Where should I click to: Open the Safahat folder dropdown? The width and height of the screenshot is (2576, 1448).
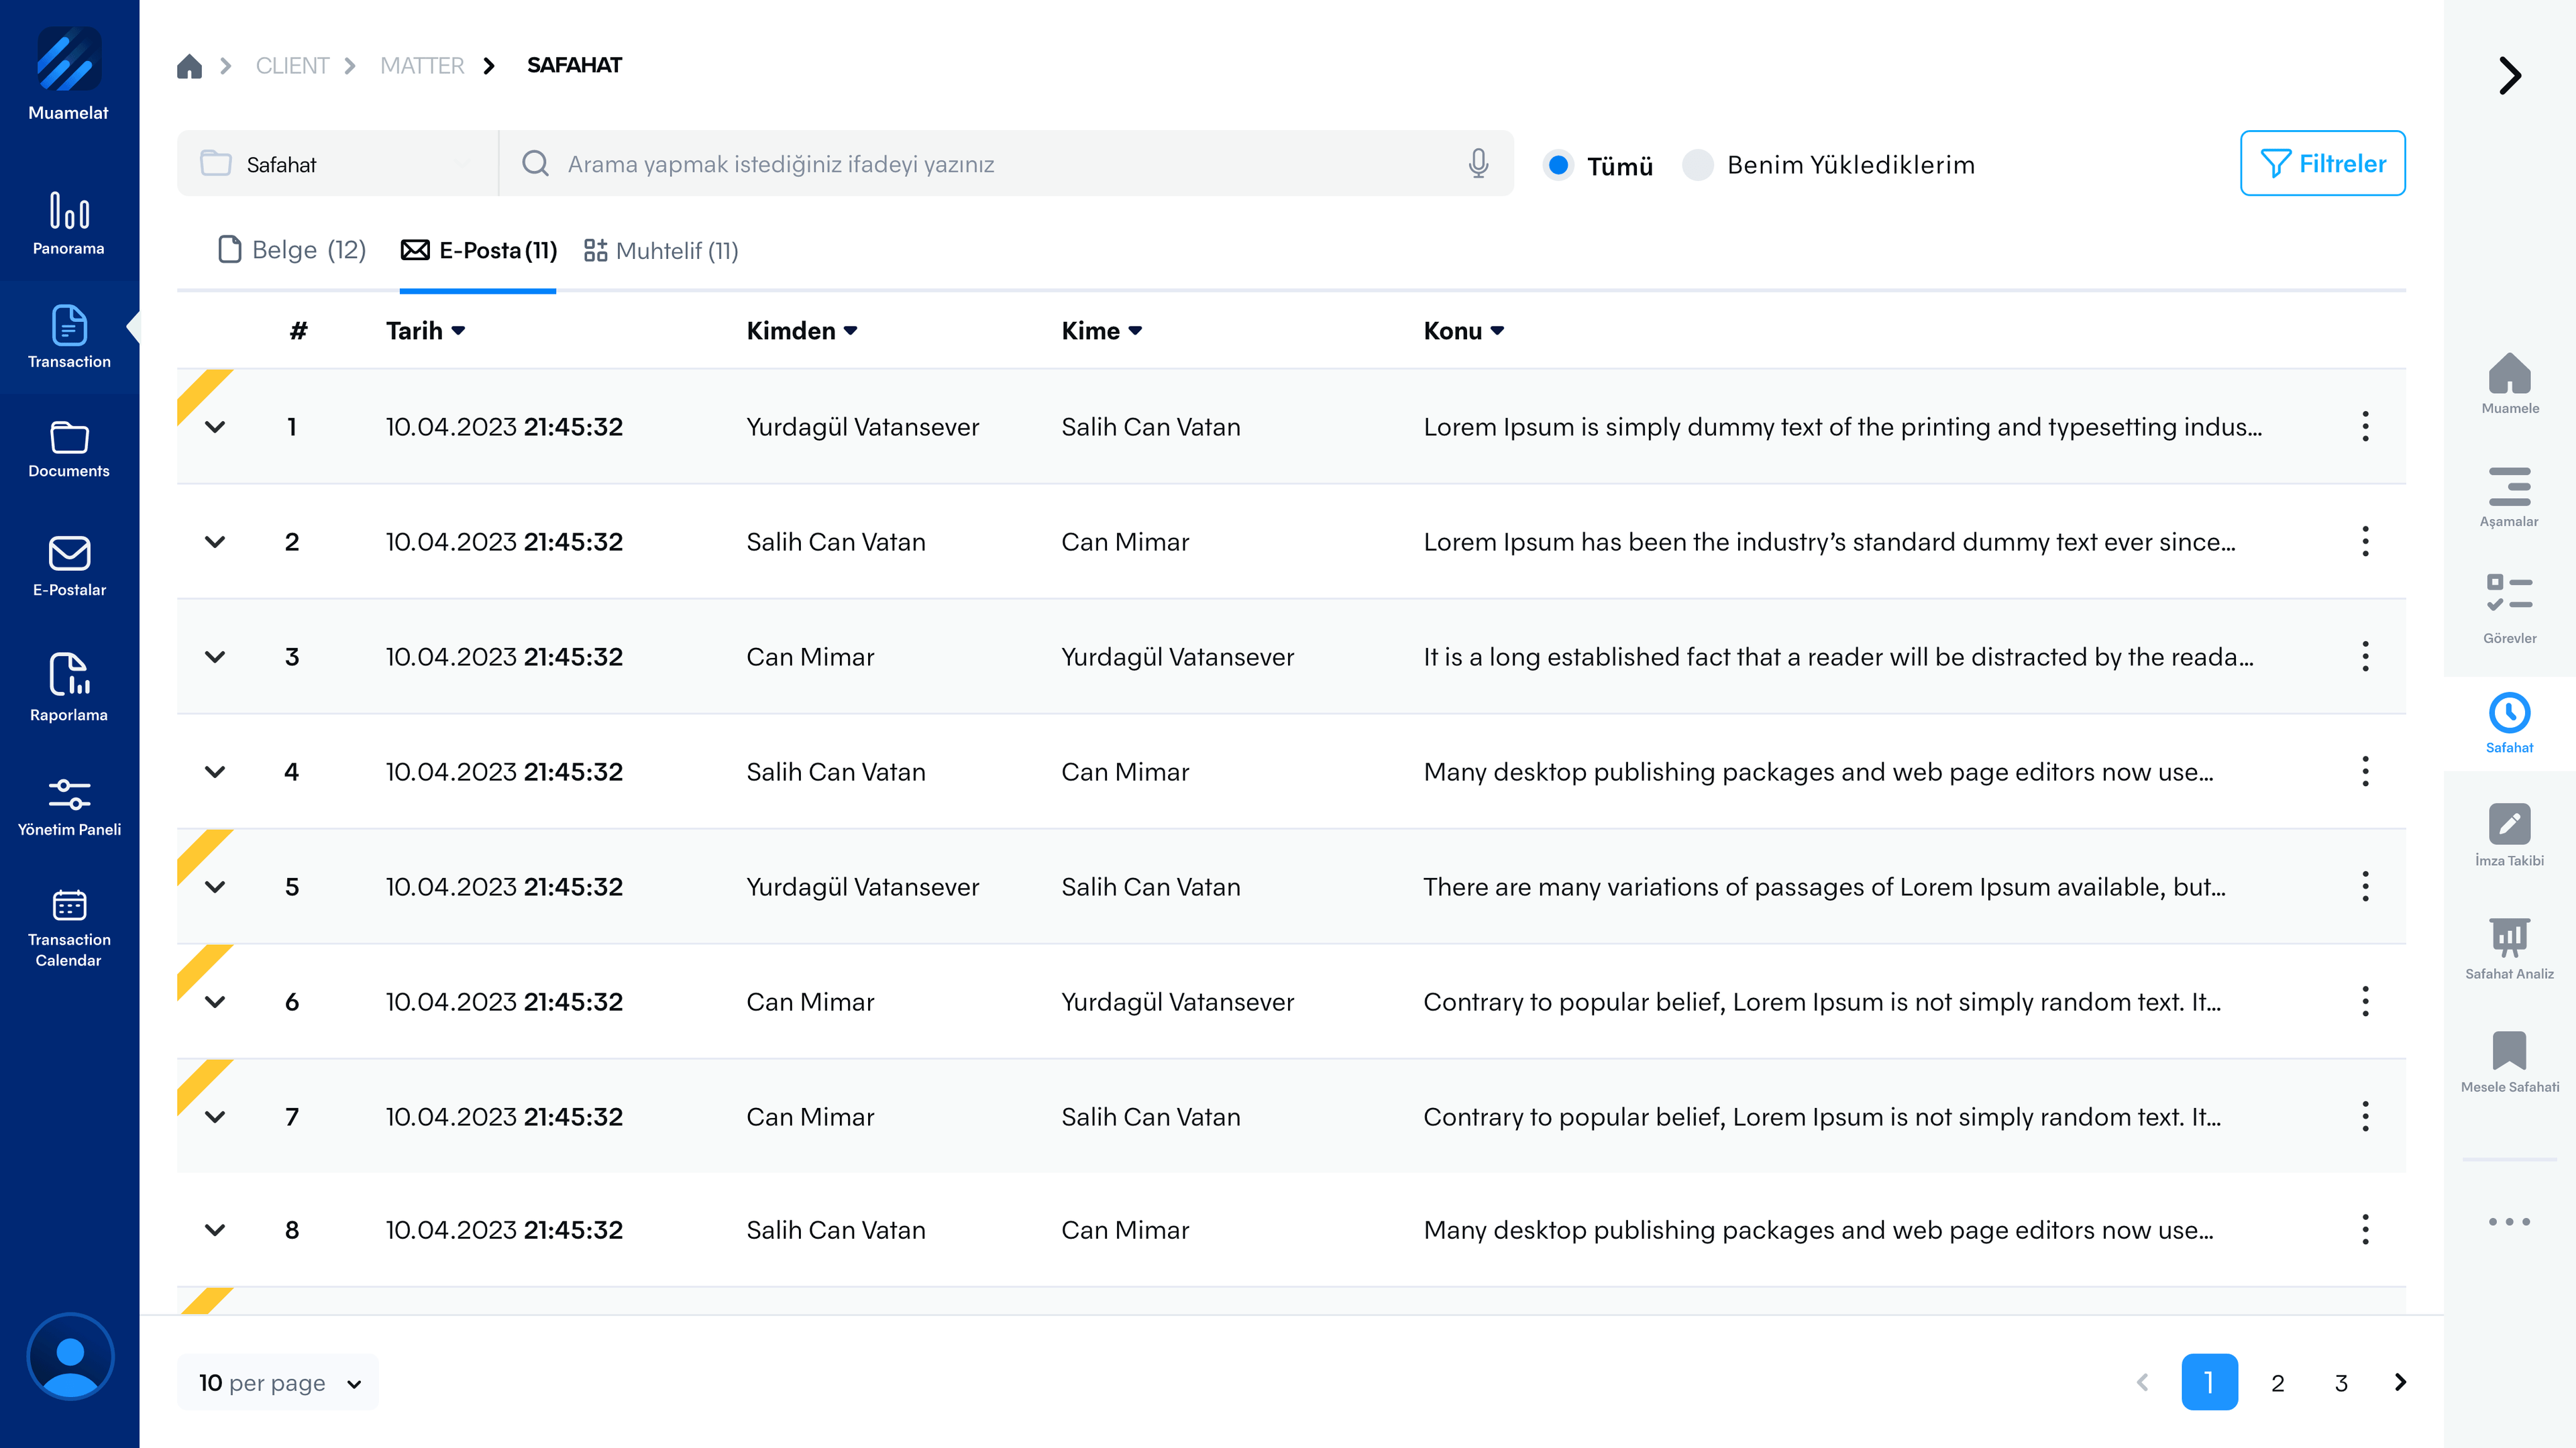coord(337,164)
